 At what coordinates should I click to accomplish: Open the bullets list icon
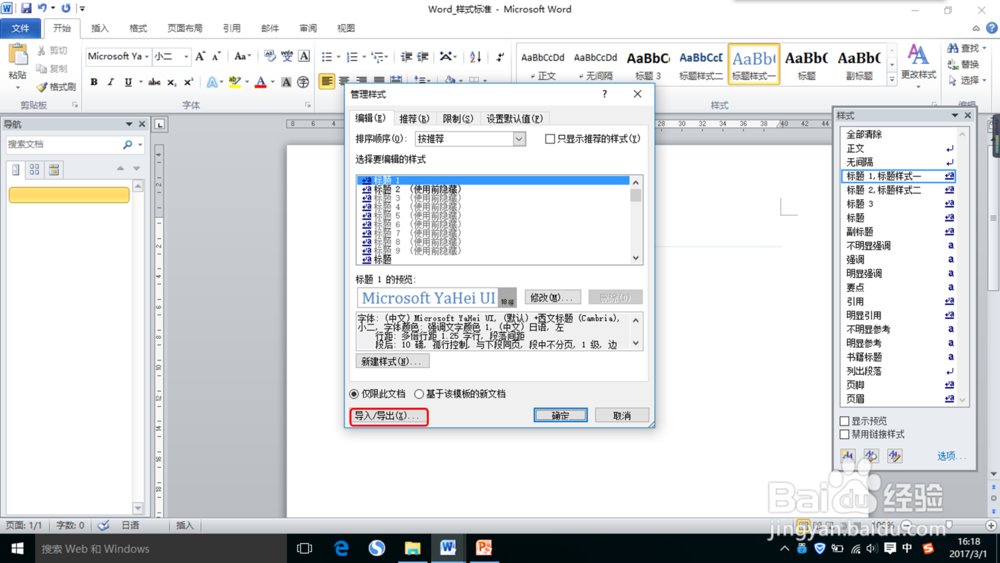point(327,57)
